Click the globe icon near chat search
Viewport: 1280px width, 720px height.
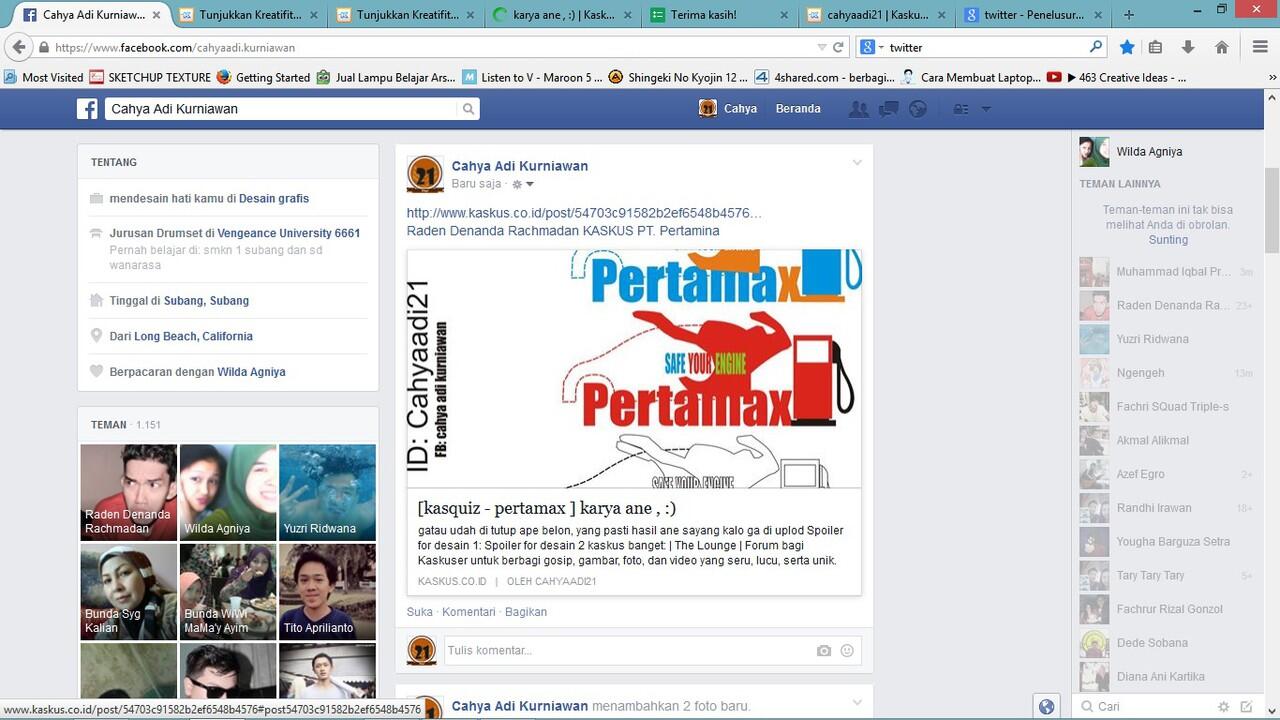(x=1046, y=706)
